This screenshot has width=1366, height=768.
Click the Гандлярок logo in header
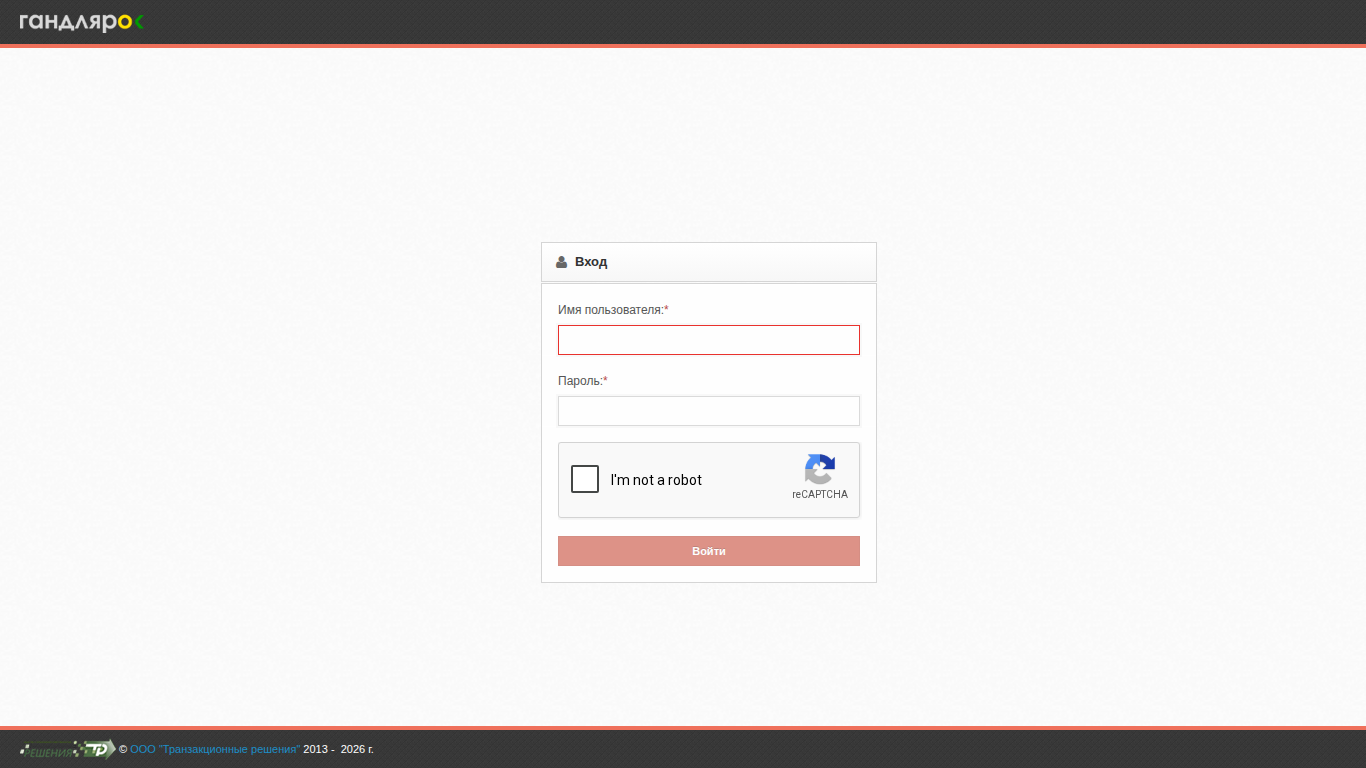click(82, 22)
